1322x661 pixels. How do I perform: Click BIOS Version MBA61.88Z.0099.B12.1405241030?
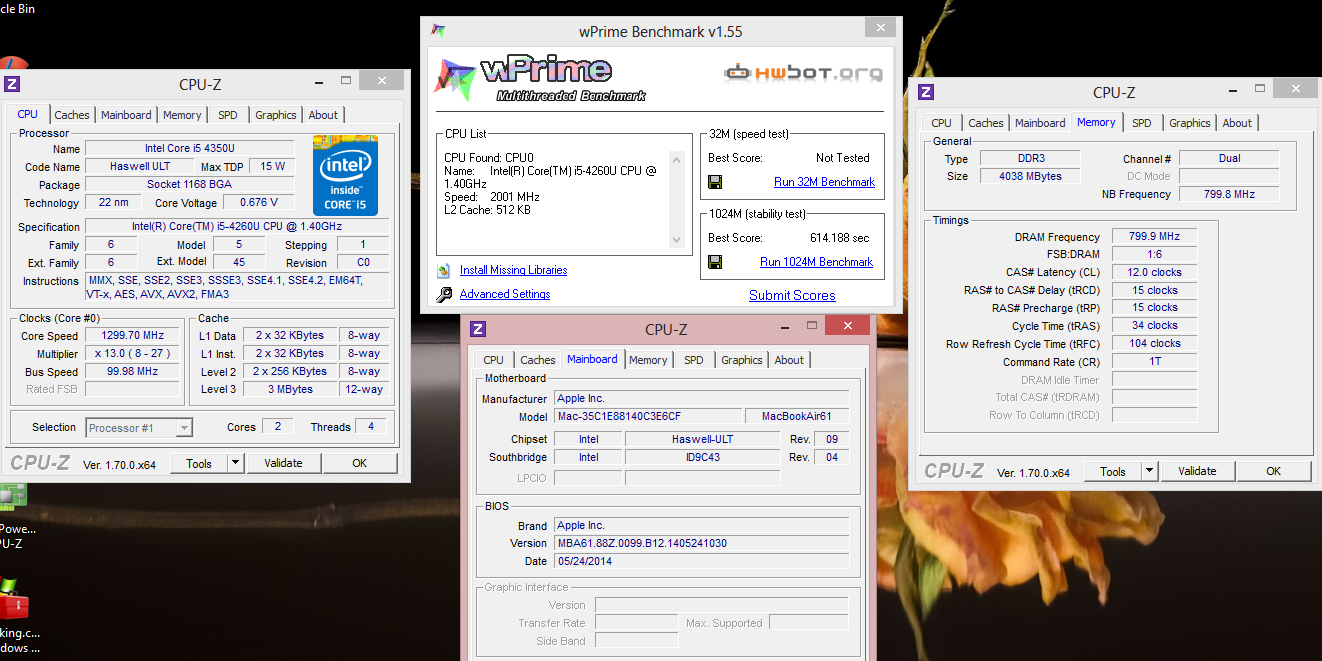701,543
